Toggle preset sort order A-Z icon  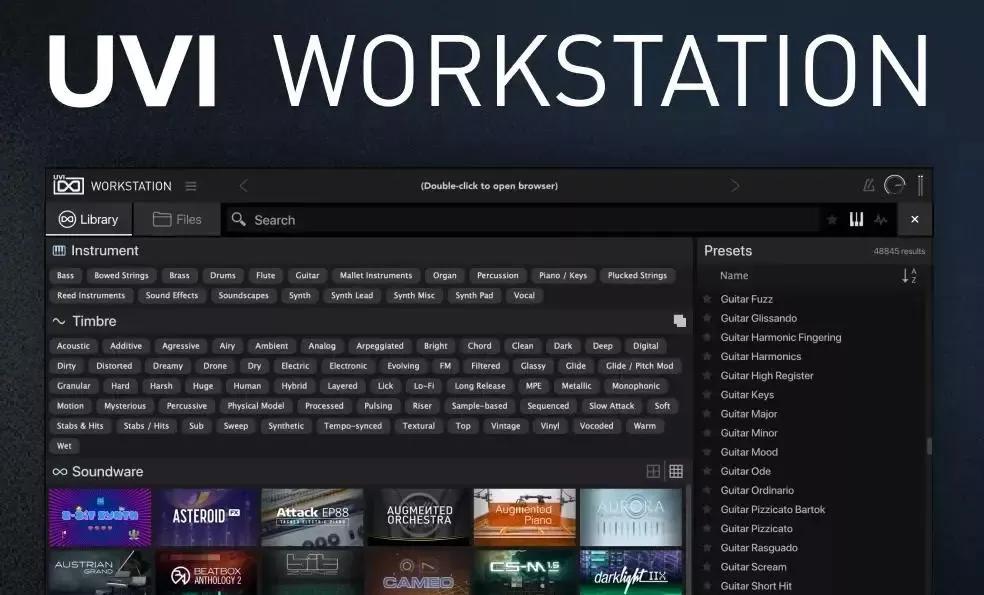909,276
